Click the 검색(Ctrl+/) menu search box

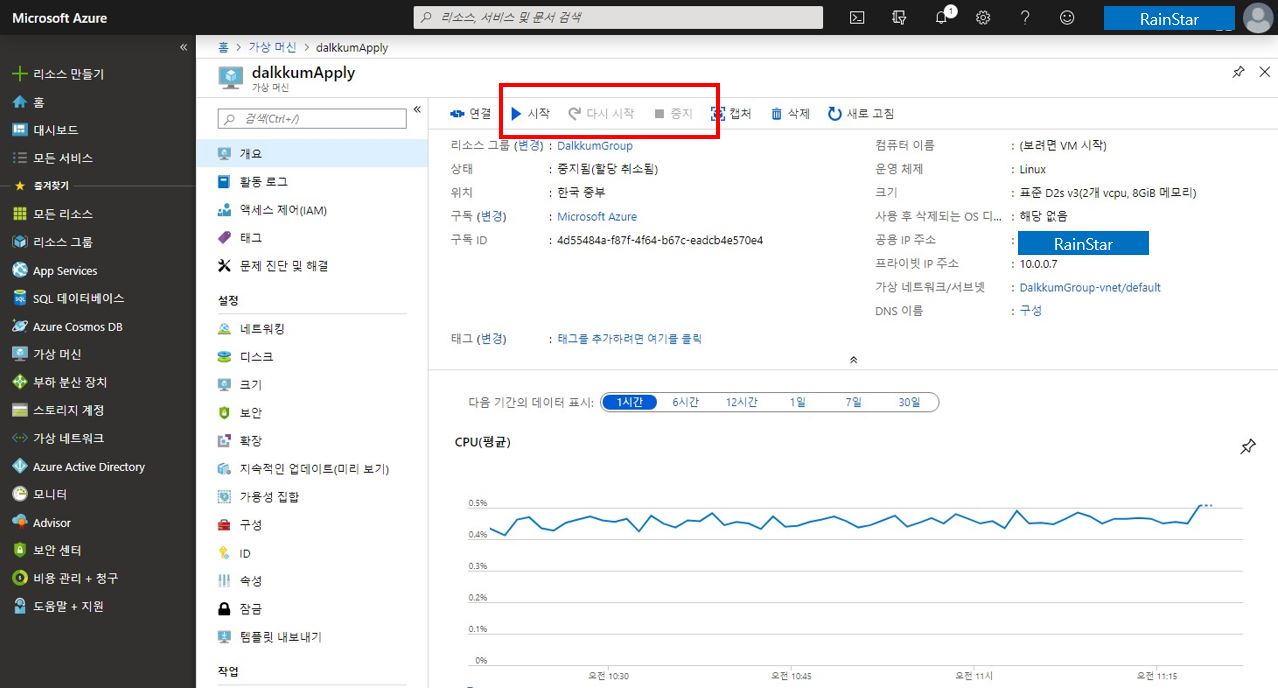312,118
